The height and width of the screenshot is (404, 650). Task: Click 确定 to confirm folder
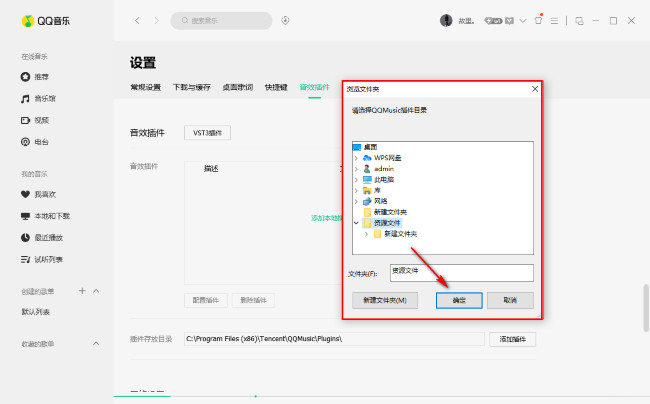459,300
